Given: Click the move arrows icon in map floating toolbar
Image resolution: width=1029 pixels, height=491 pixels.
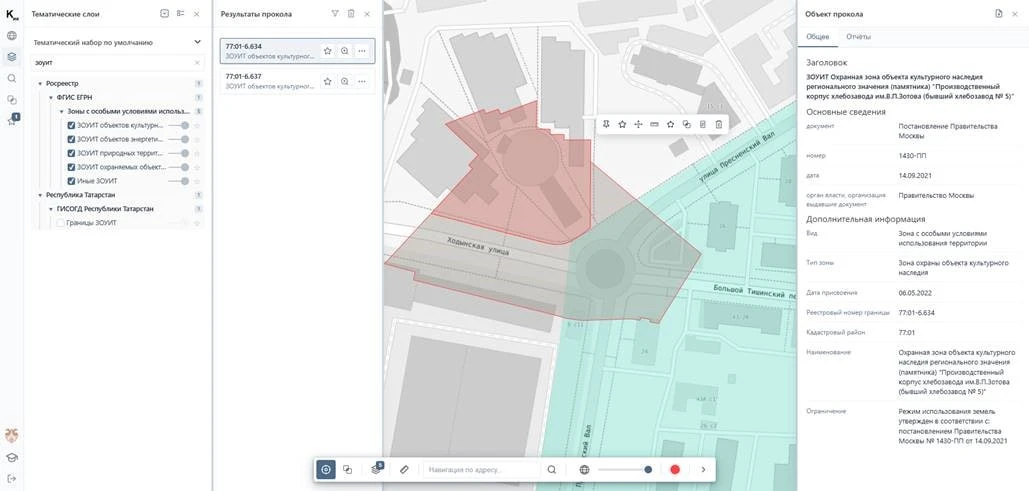Looking at the screenshot, I should (639, 124).
